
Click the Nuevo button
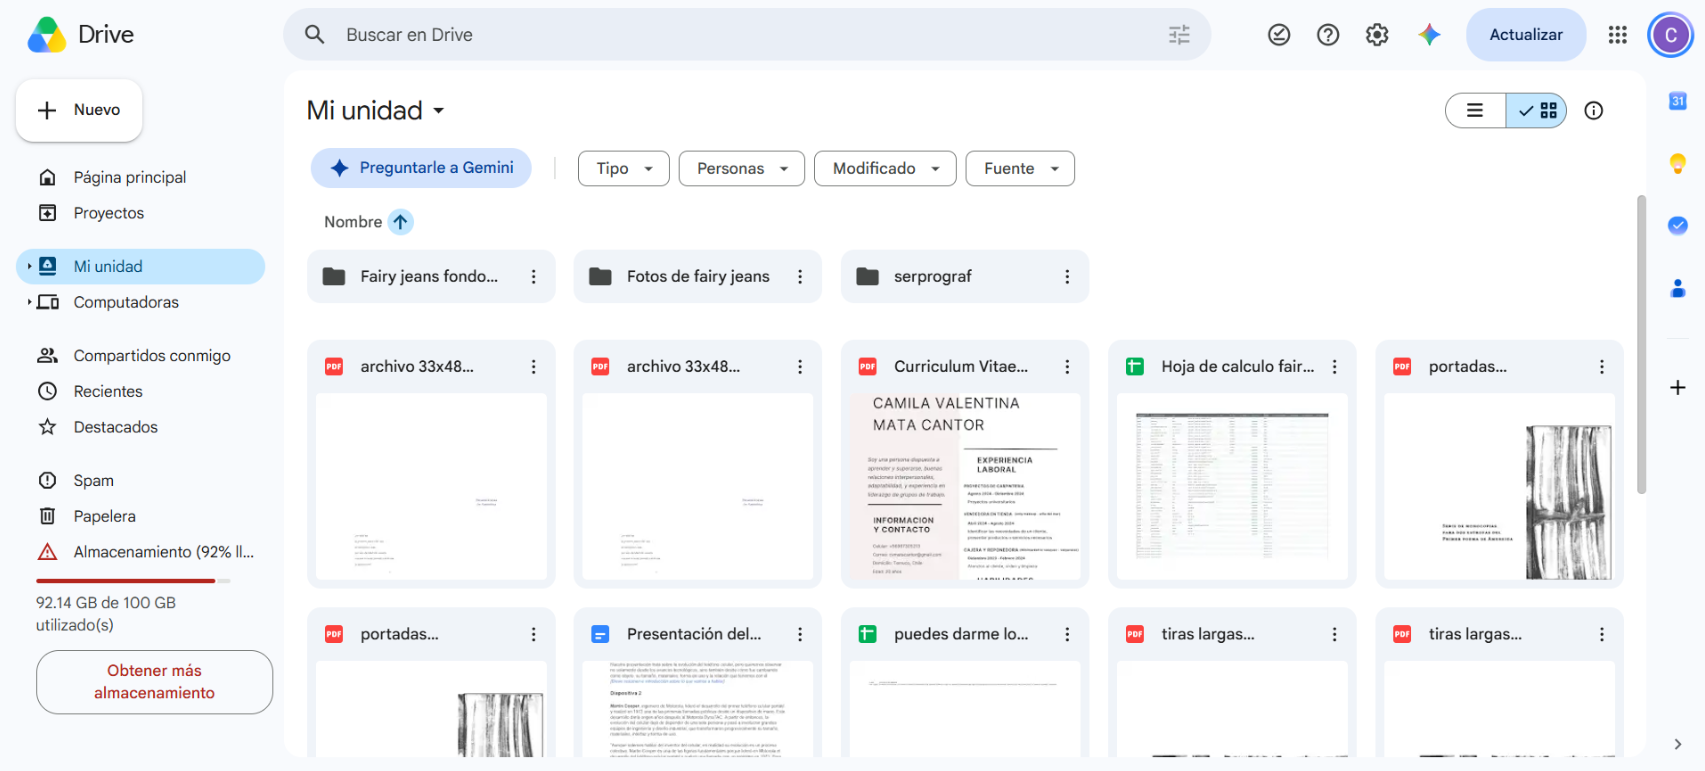[79, 110]
